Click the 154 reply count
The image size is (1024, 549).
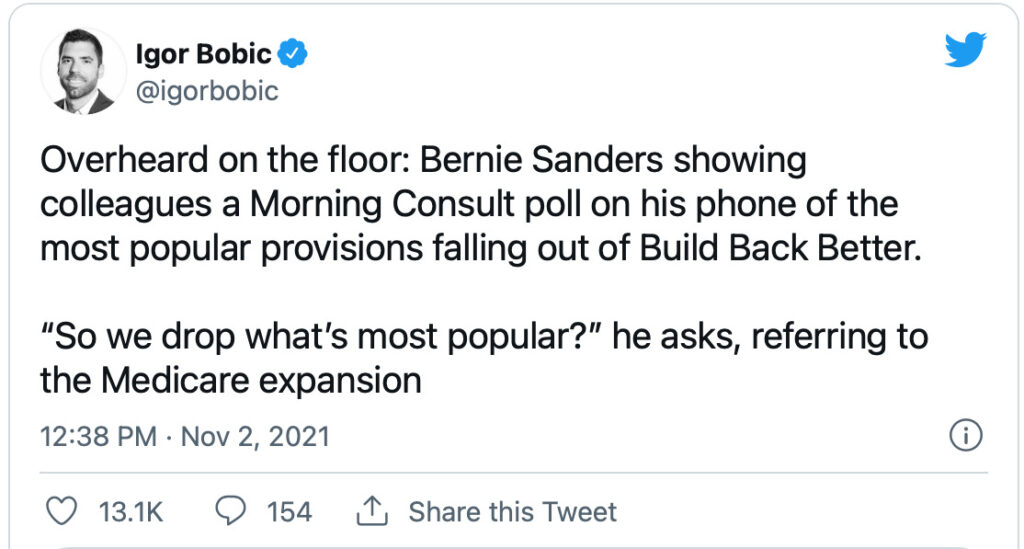click(289, 512)
